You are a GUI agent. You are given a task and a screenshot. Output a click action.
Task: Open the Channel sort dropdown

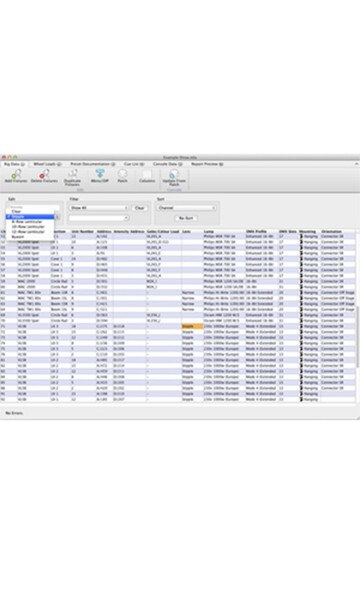[x=186, y=208]
